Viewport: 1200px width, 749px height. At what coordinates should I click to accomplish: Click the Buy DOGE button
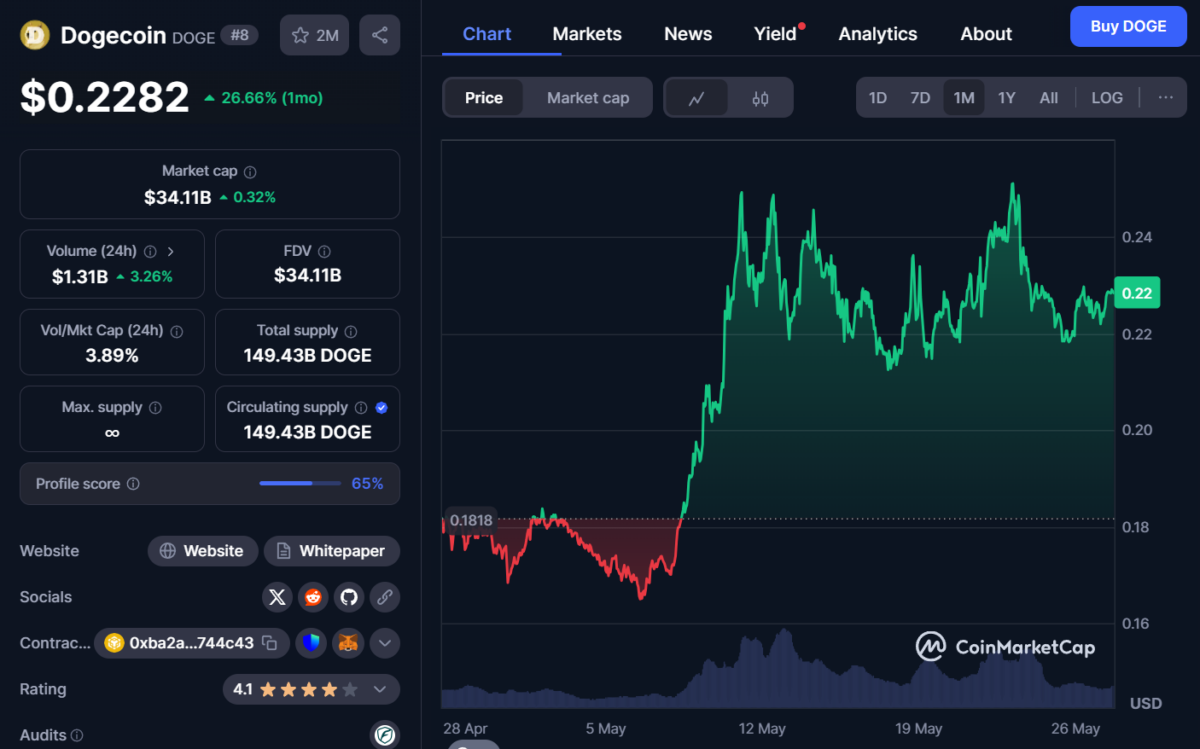[1128, 26]
